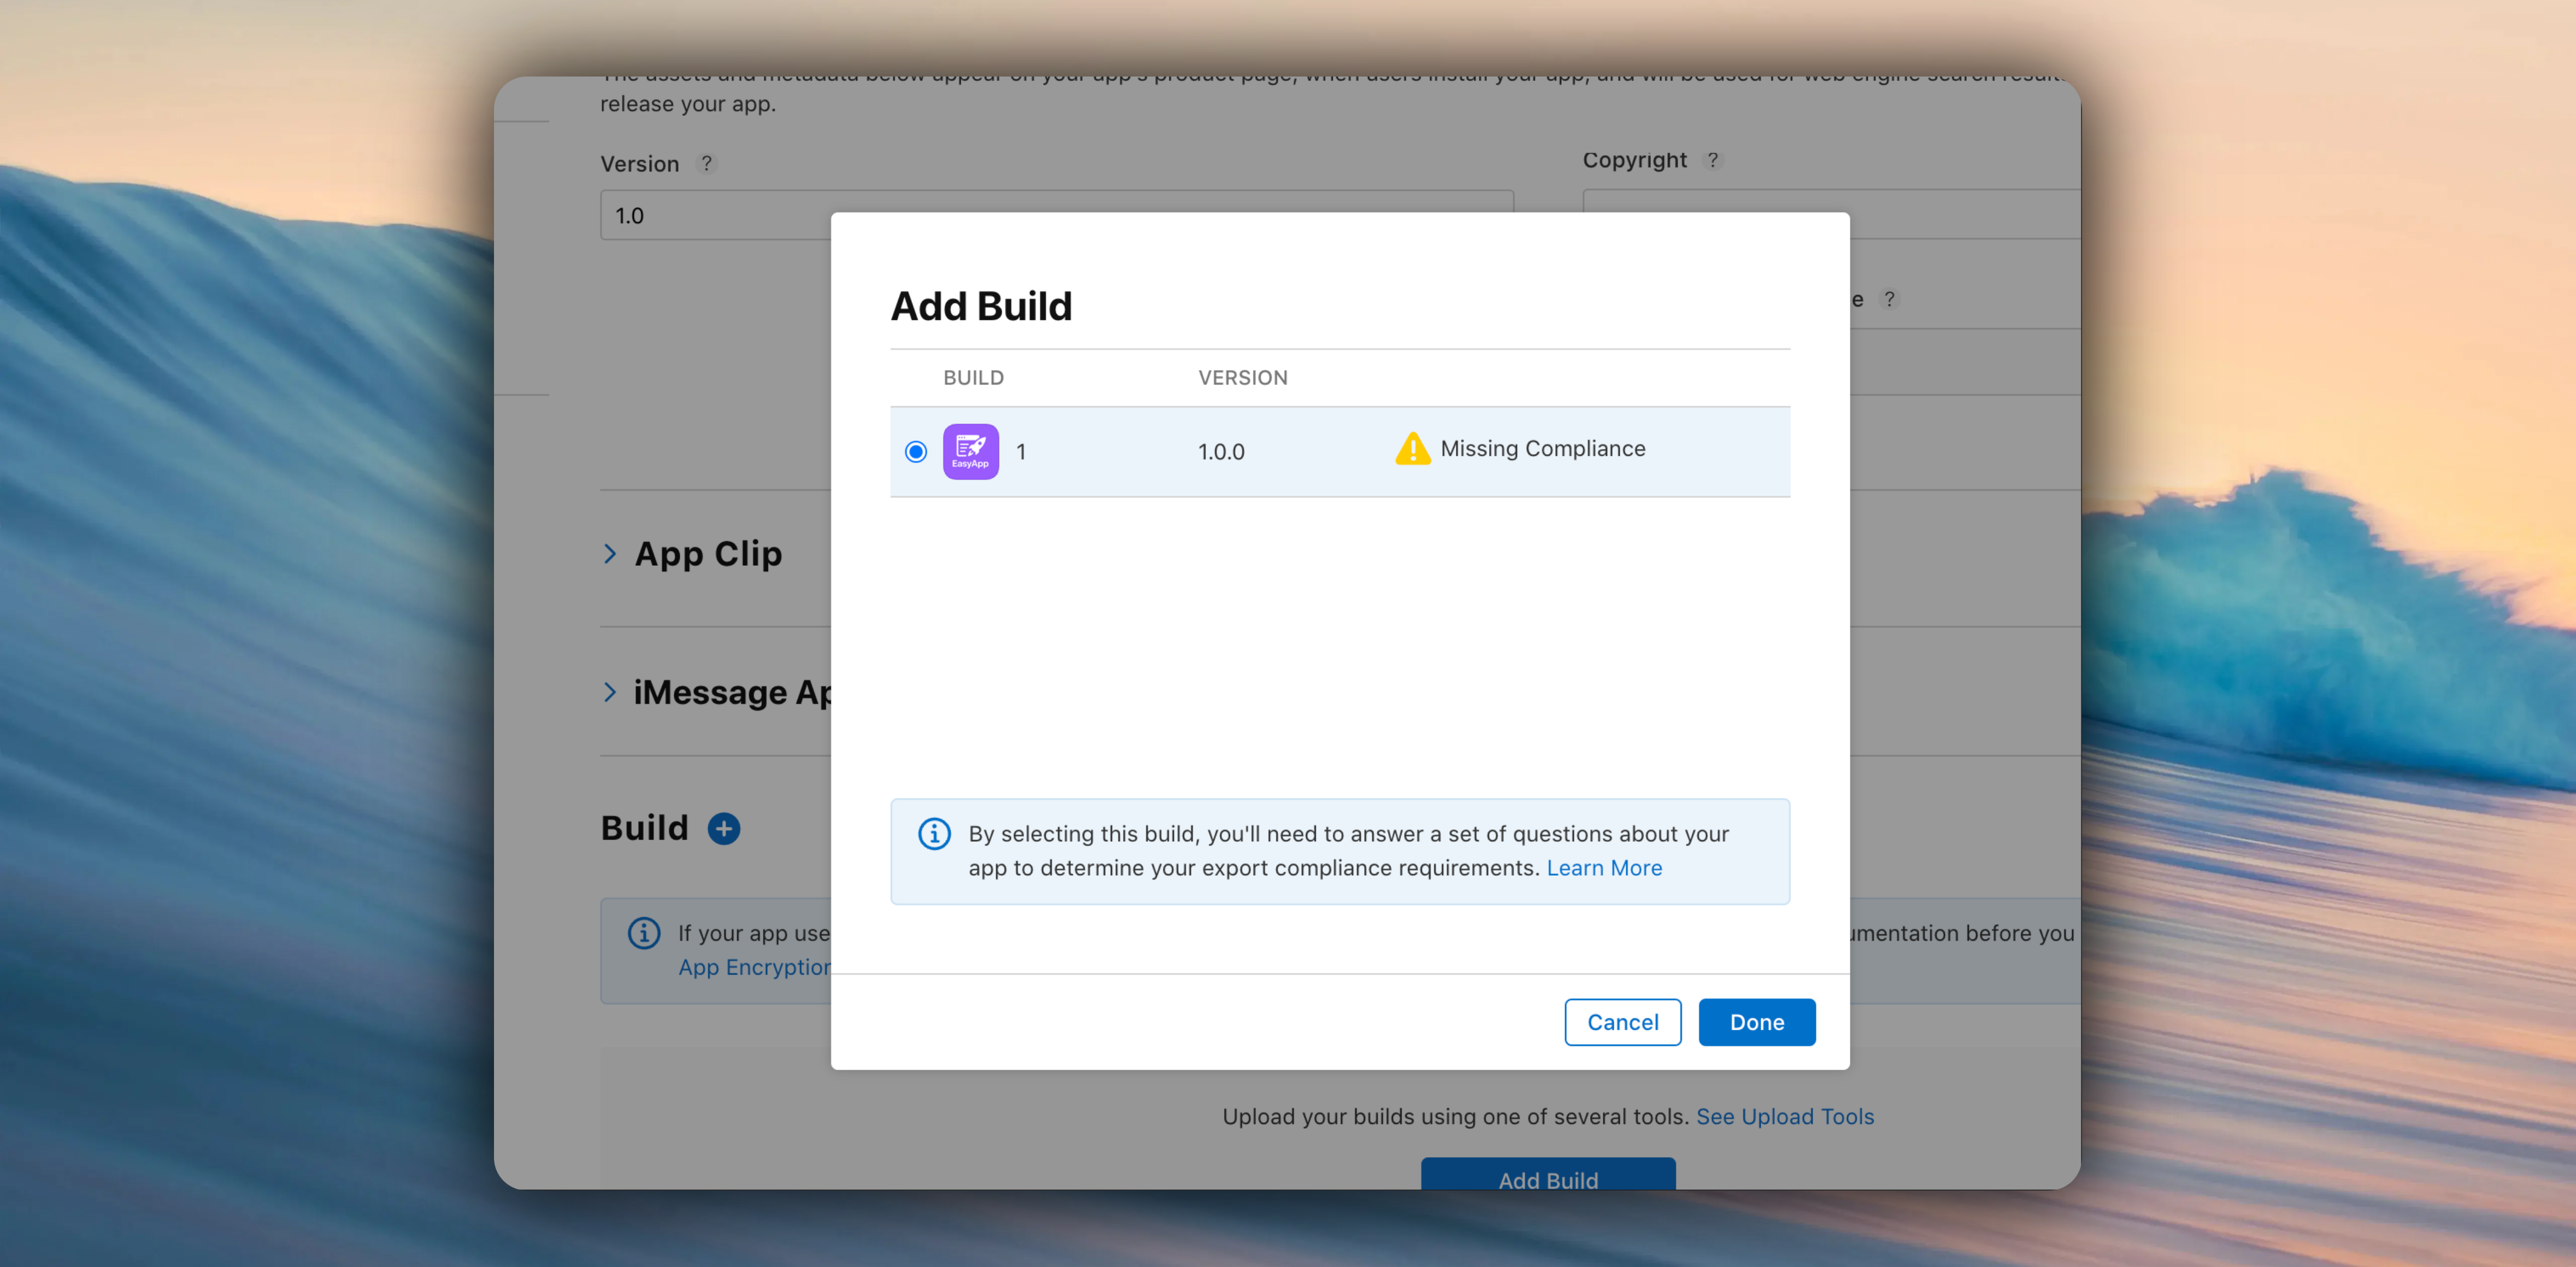Click the BUILD column header
Viewport: 2576px width, 1267px height.
pos(973,377)
